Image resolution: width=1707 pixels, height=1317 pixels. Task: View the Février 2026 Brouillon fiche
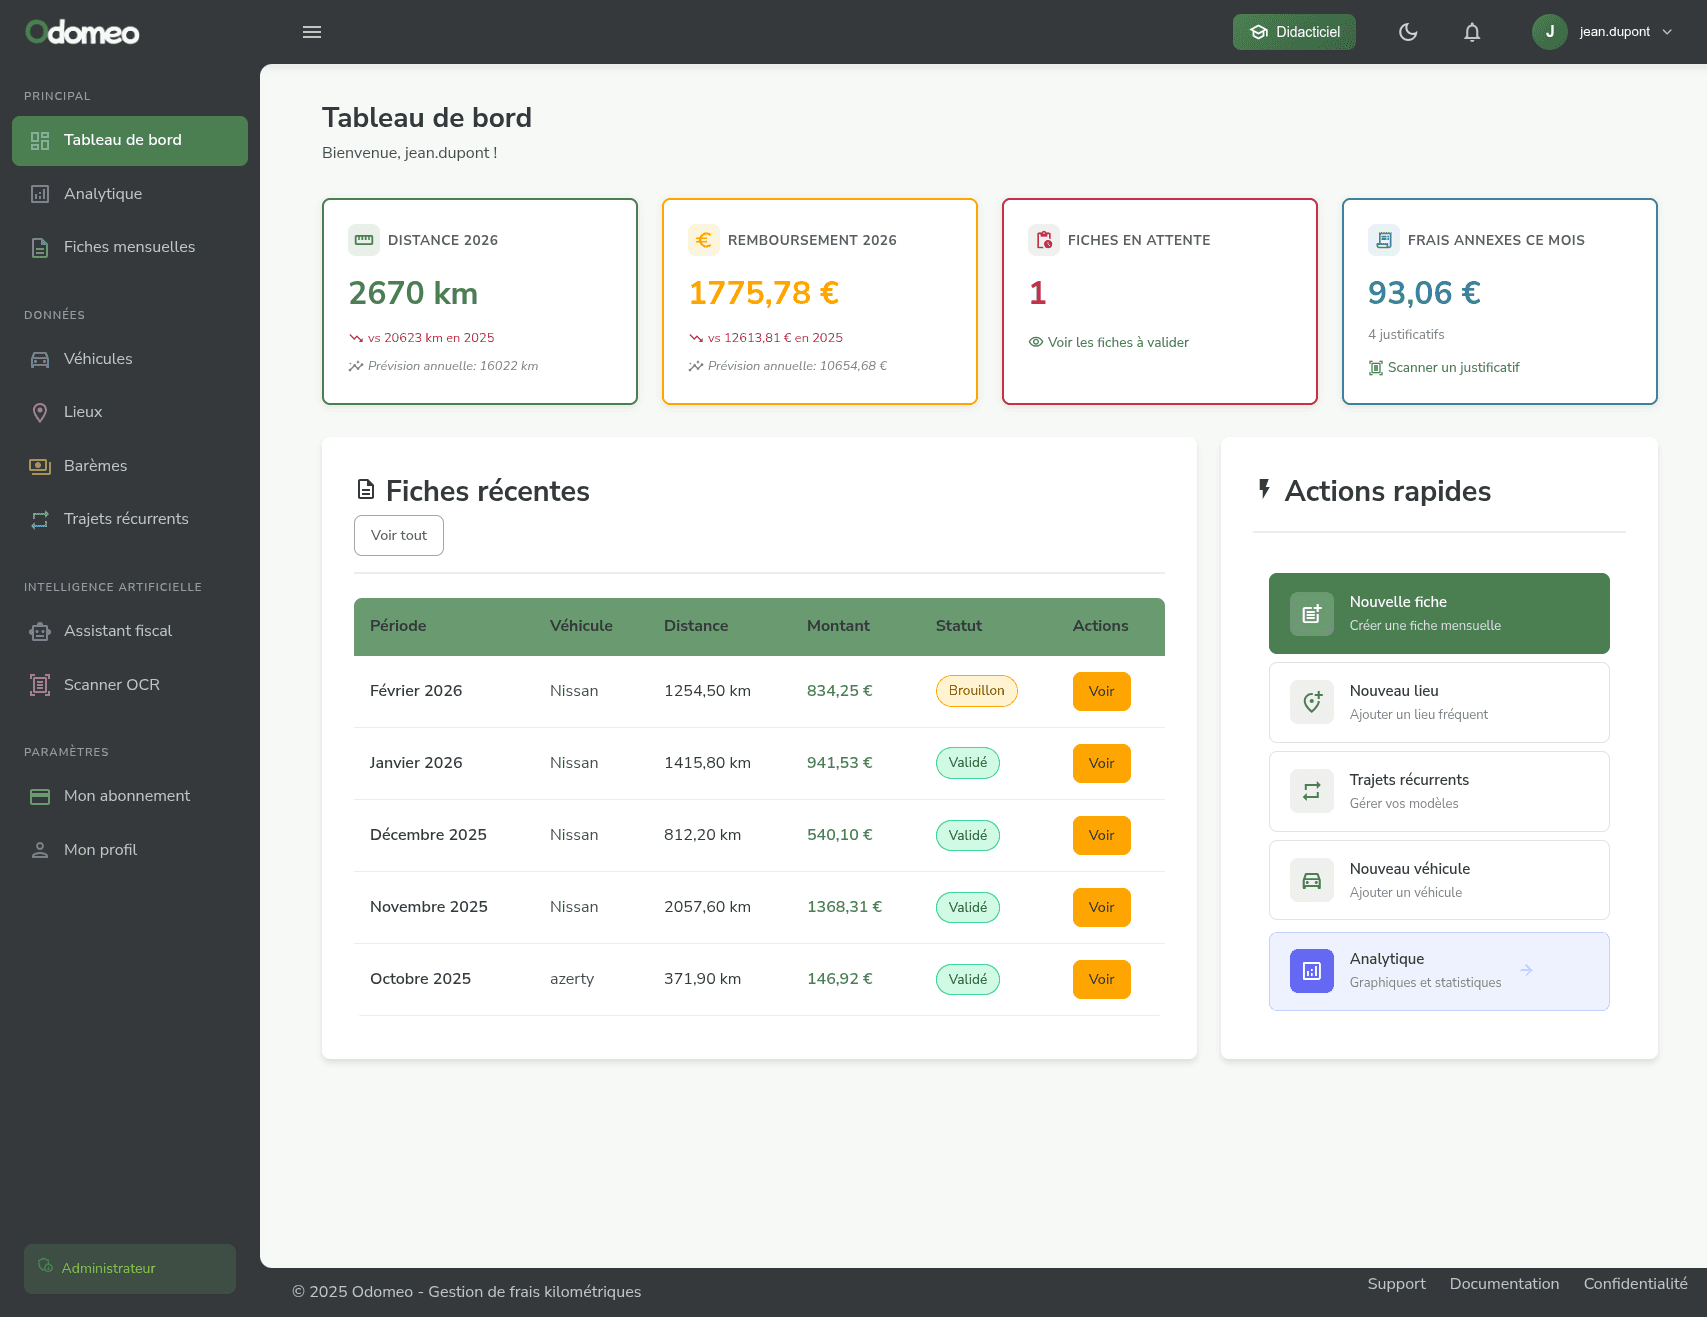[x=1101, y=691]
